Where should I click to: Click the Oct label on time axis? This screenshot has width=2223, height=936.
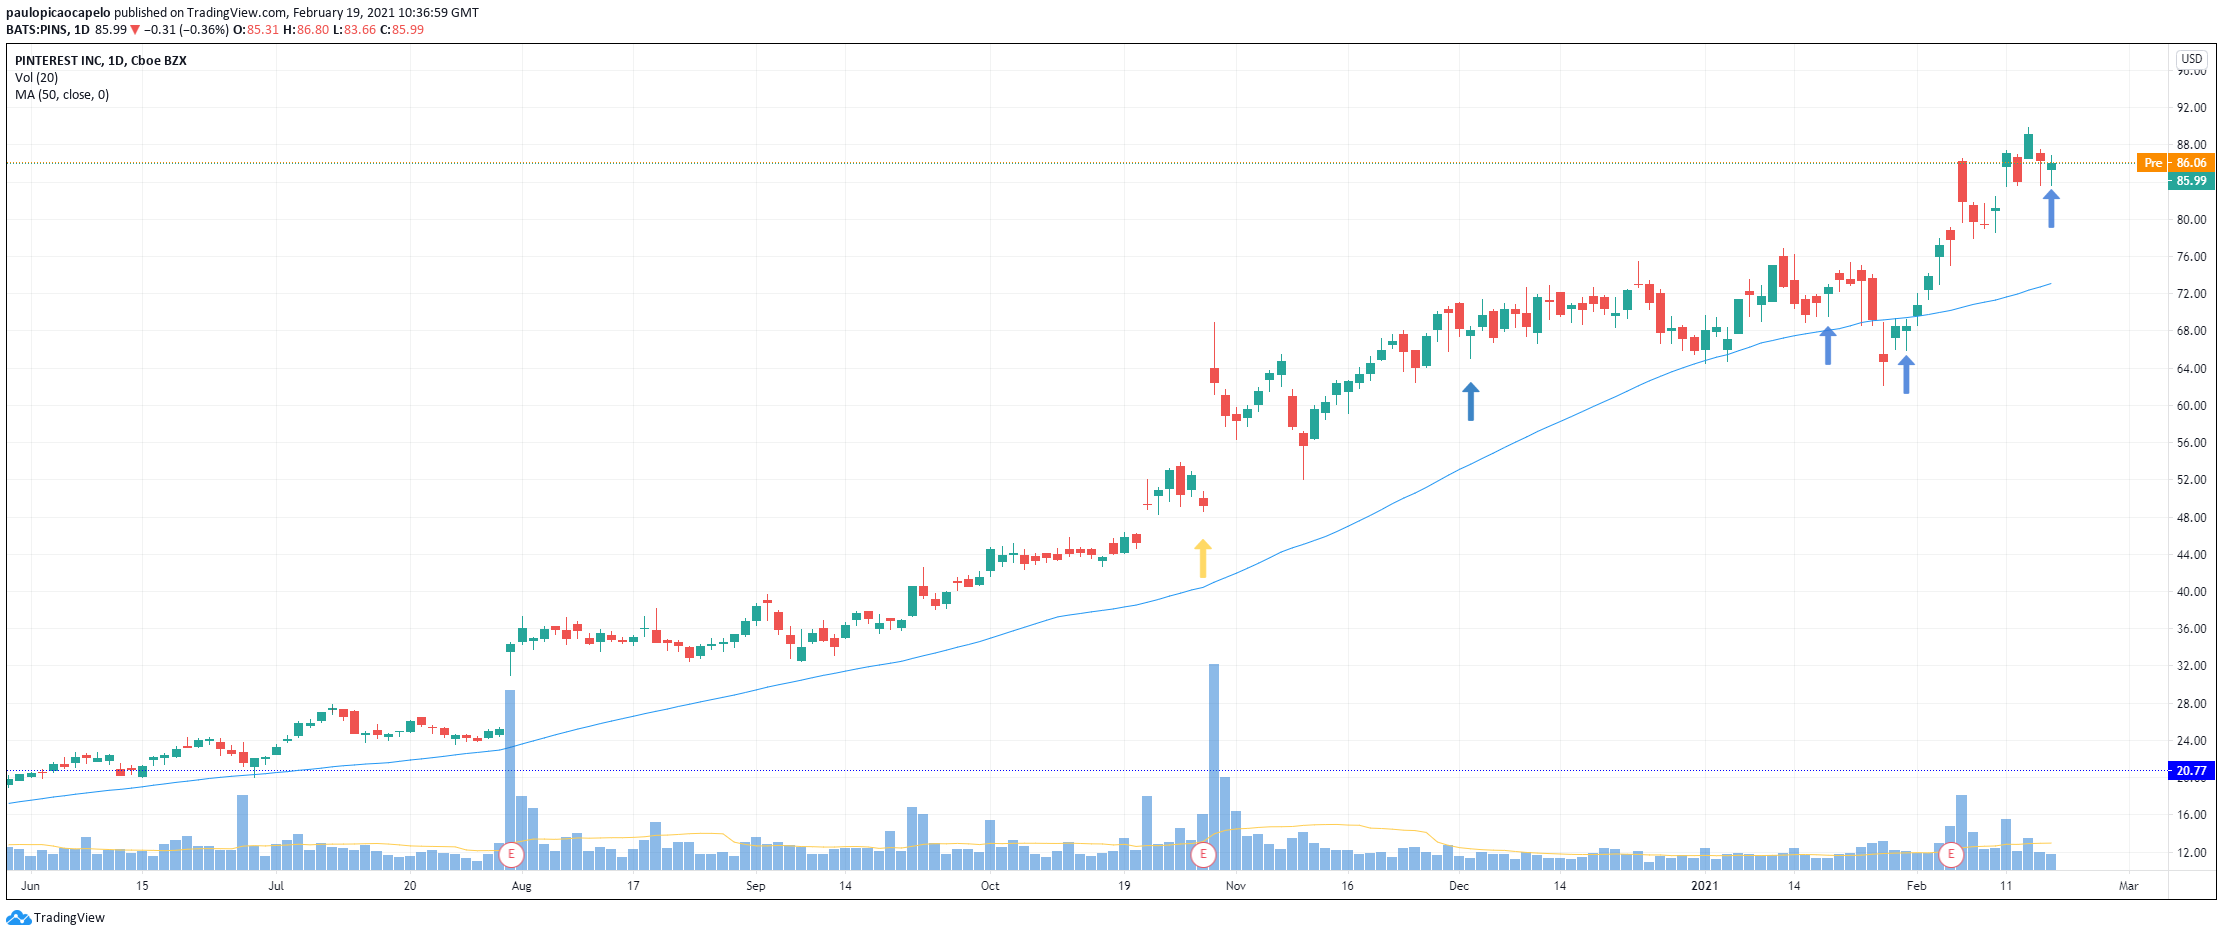pyautogui.click(x=990, y=886)
